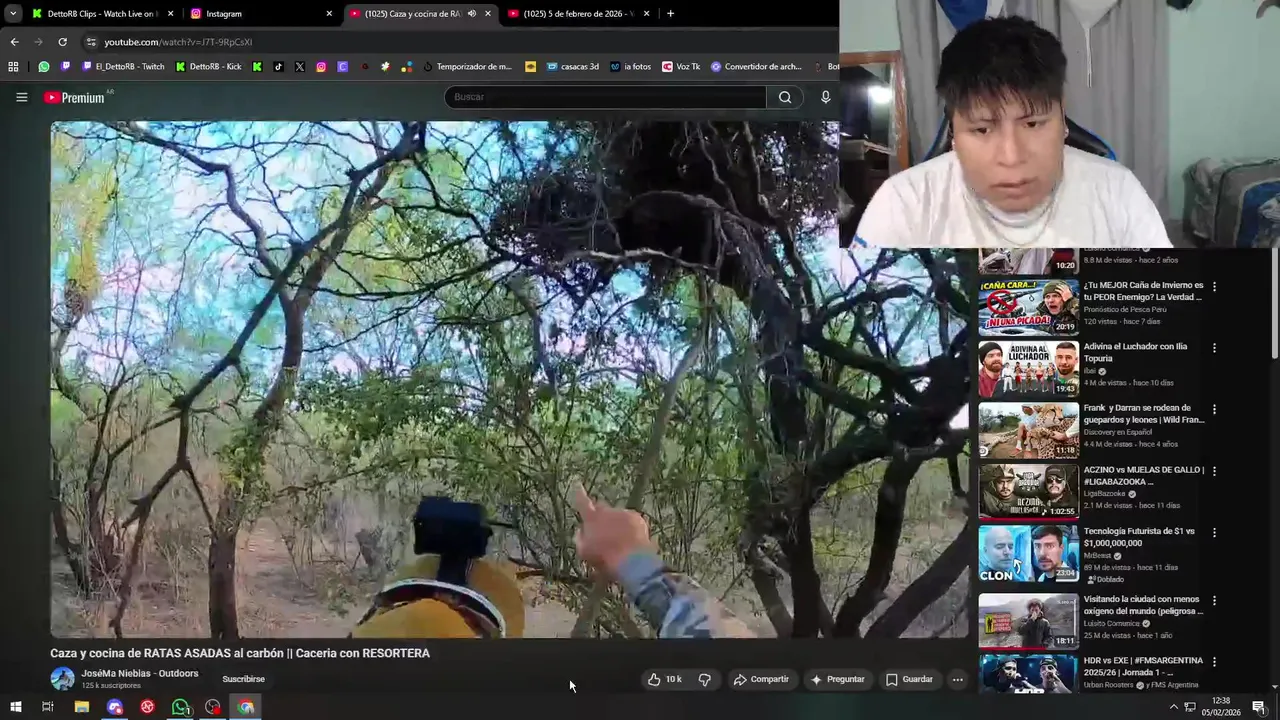This screenshot has width=1280, height=720.
Task: Open Chrome from the taskbar
Action: coord(246,707)
